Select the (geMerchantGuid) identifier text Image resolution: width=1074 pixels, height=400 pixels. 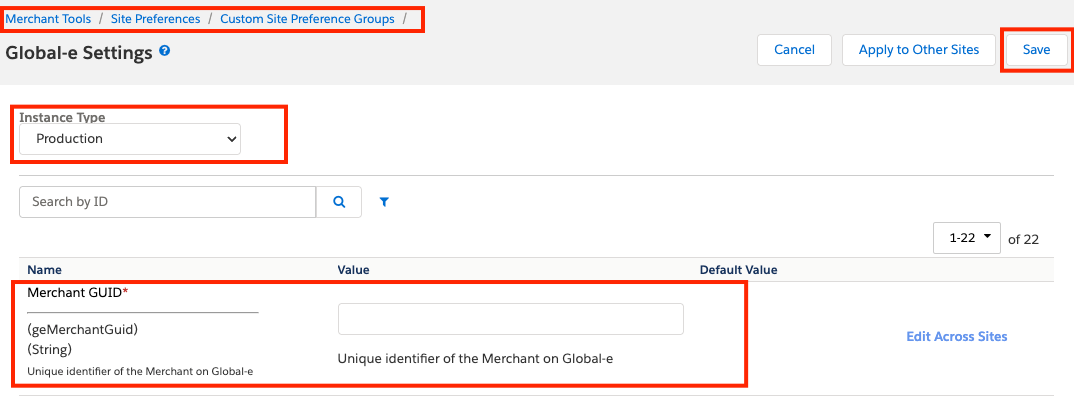[83, 329]
